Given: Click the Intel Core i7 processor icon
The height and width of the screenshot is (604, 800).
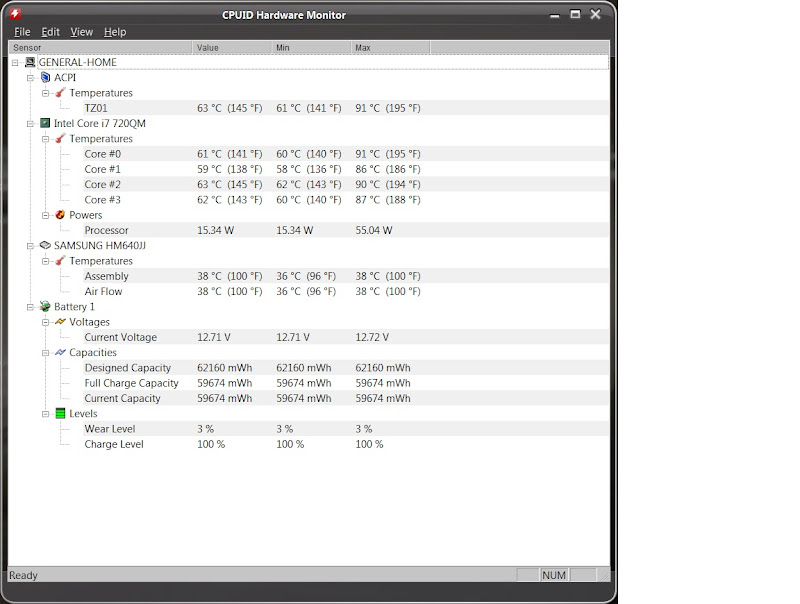Looking at the screenshot, I should point(45,123).
